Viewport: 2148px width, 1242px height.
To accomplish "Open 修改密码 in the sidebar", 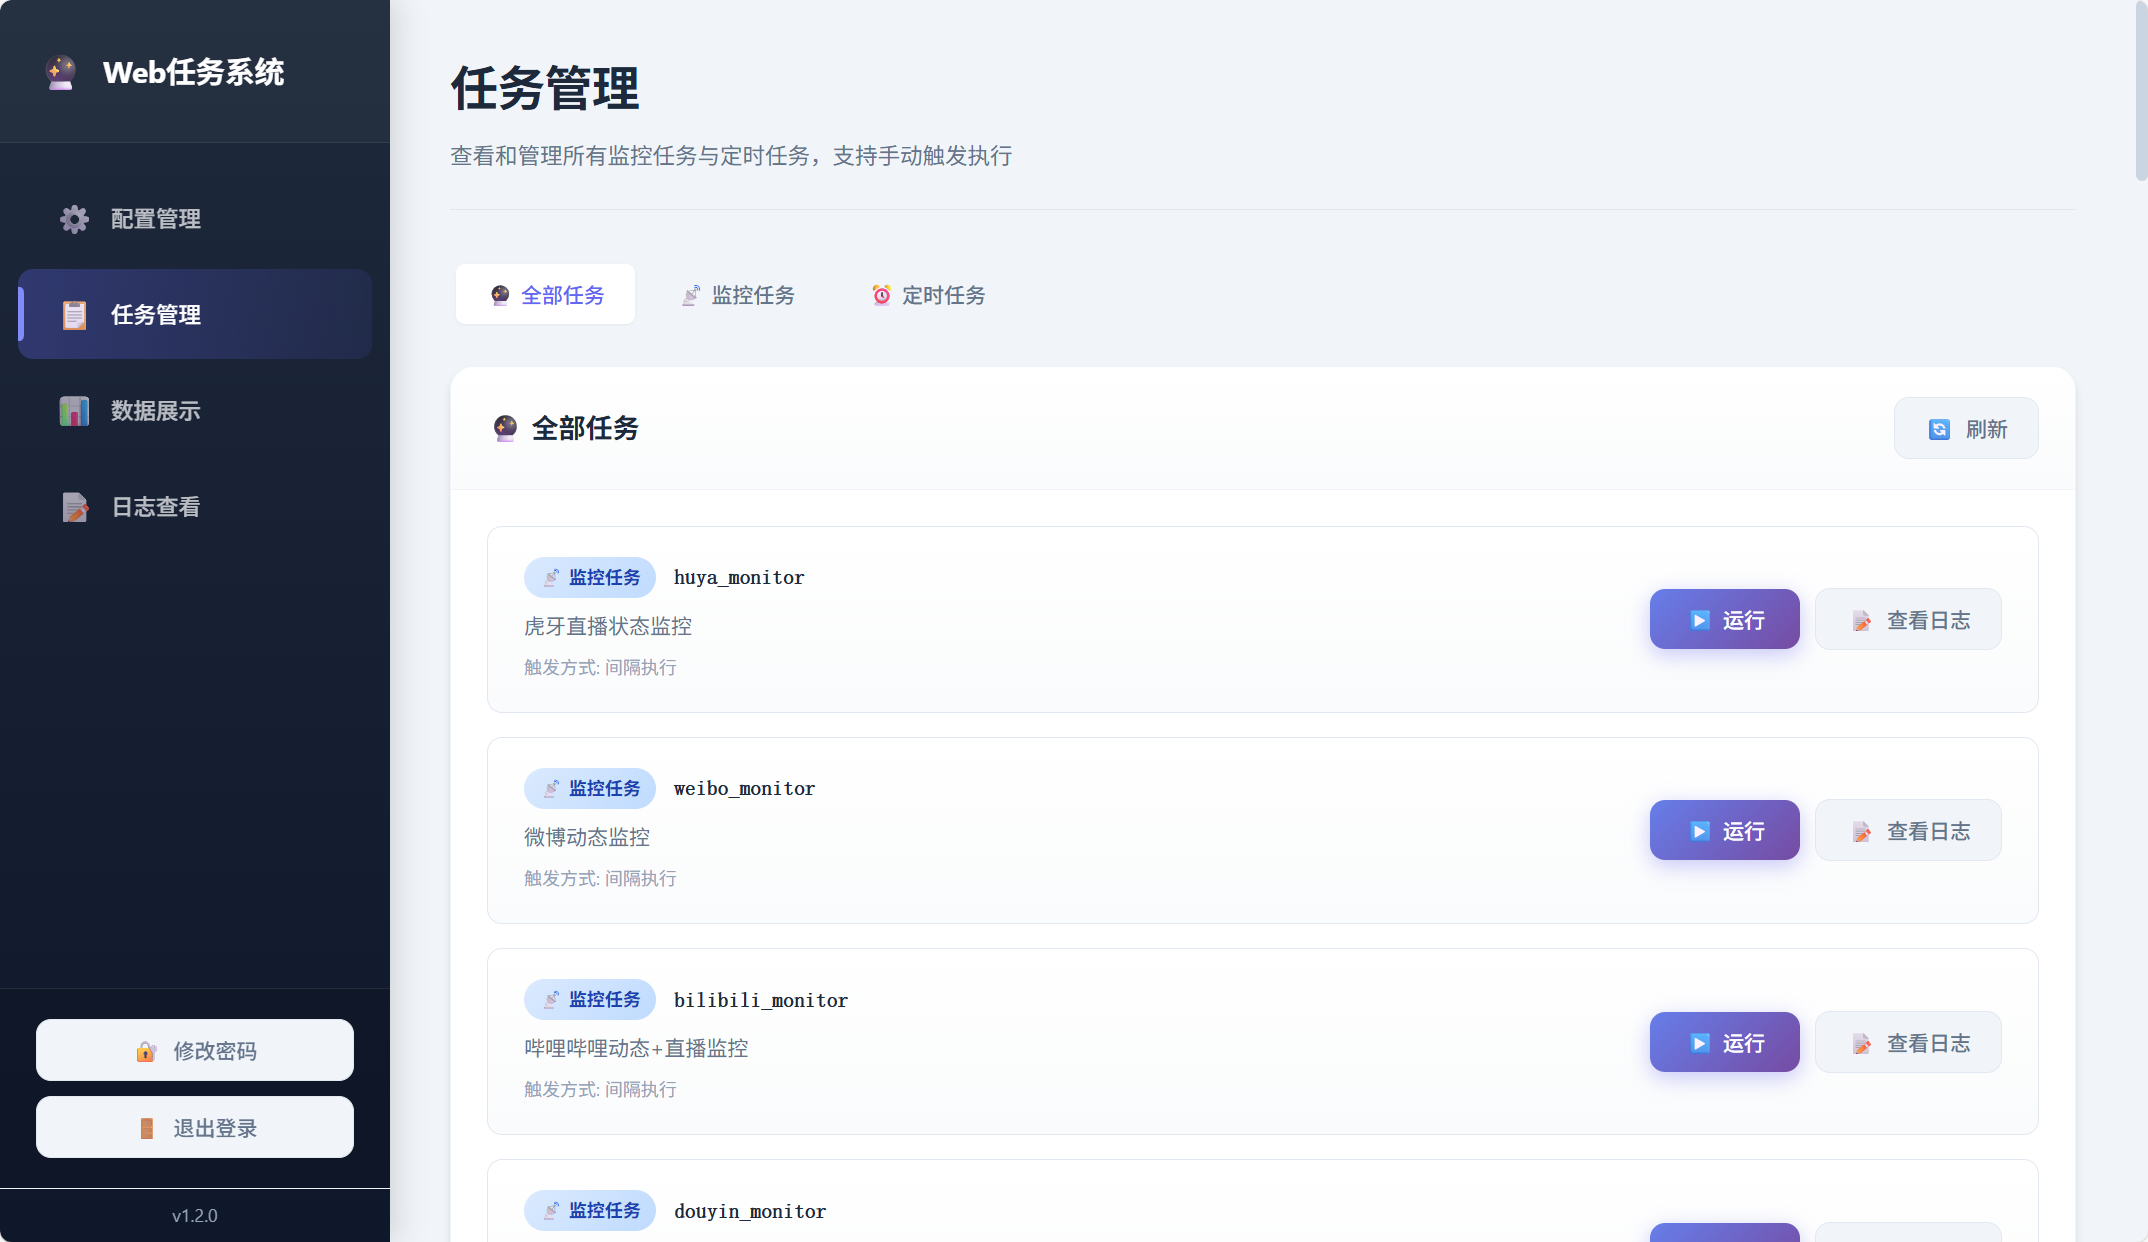I will point(194,1050).
